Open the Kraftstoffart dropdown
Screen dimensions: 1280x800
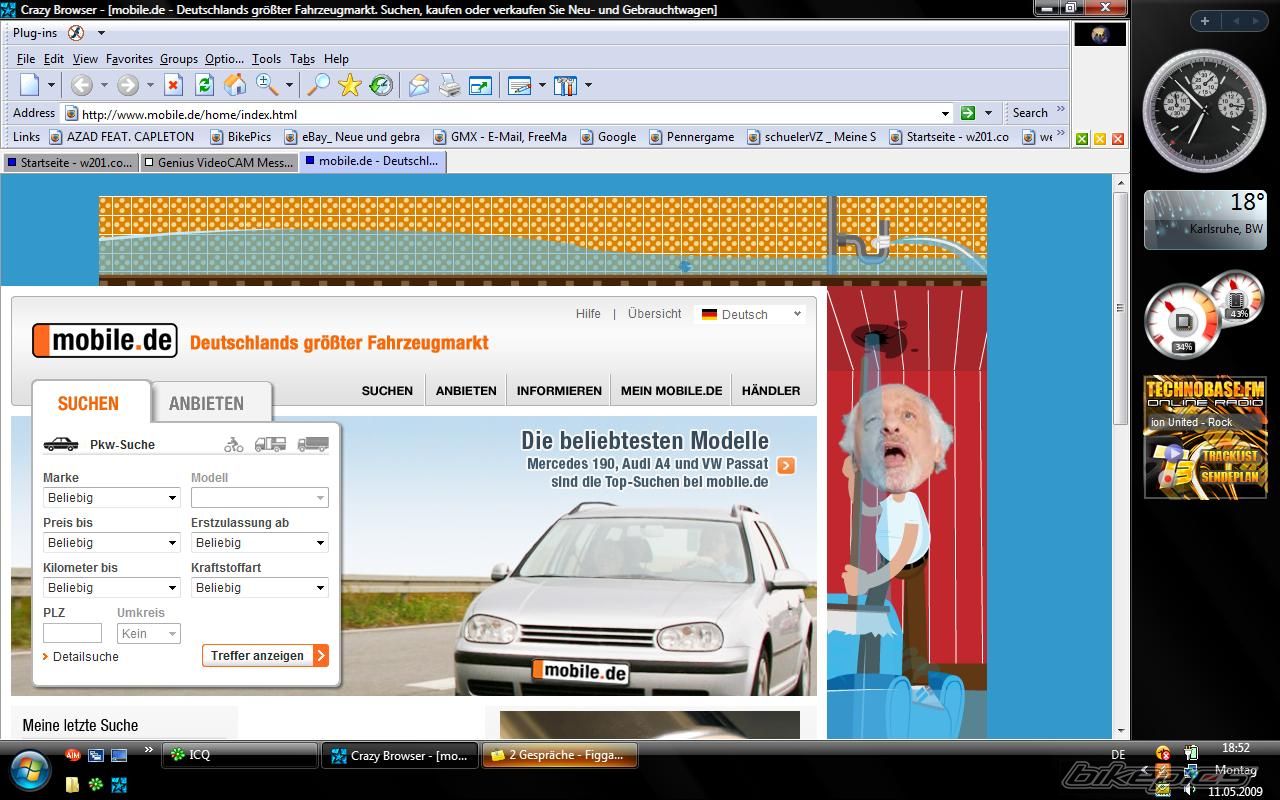[260, 587]
